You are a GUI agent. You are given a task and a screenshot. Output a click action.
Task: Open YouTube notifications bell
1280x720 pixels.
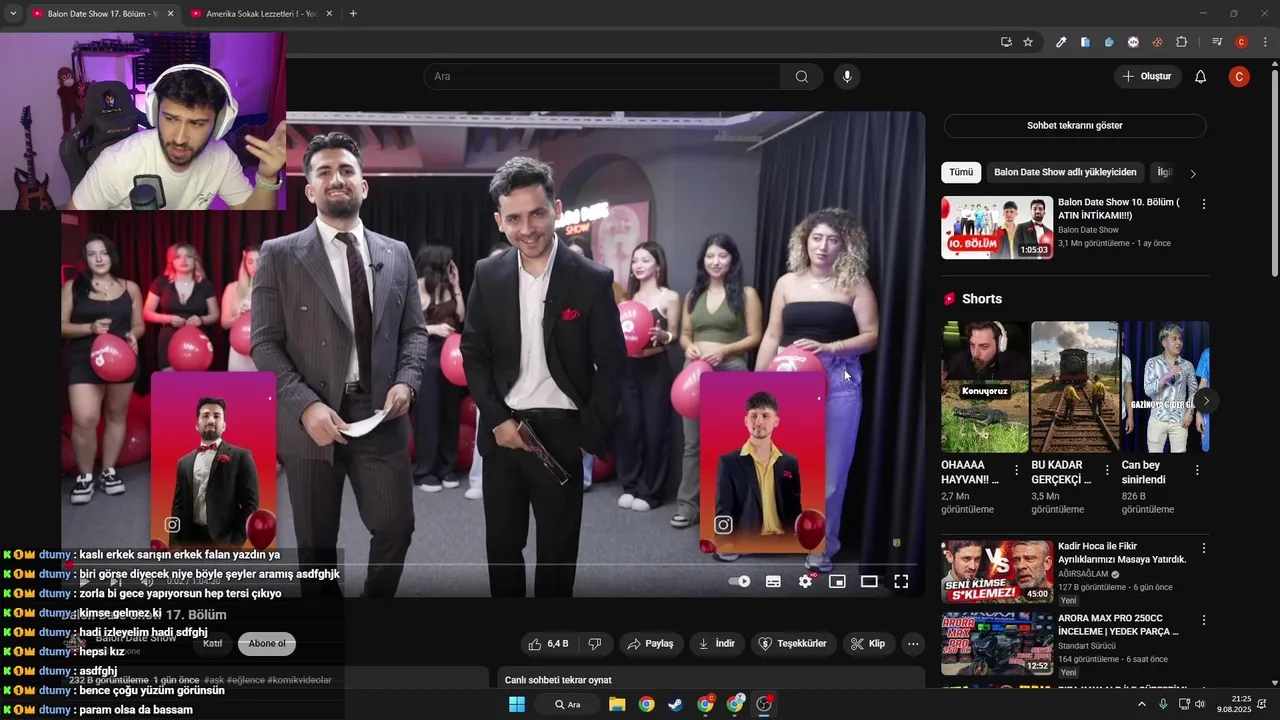coord(1201,77)
